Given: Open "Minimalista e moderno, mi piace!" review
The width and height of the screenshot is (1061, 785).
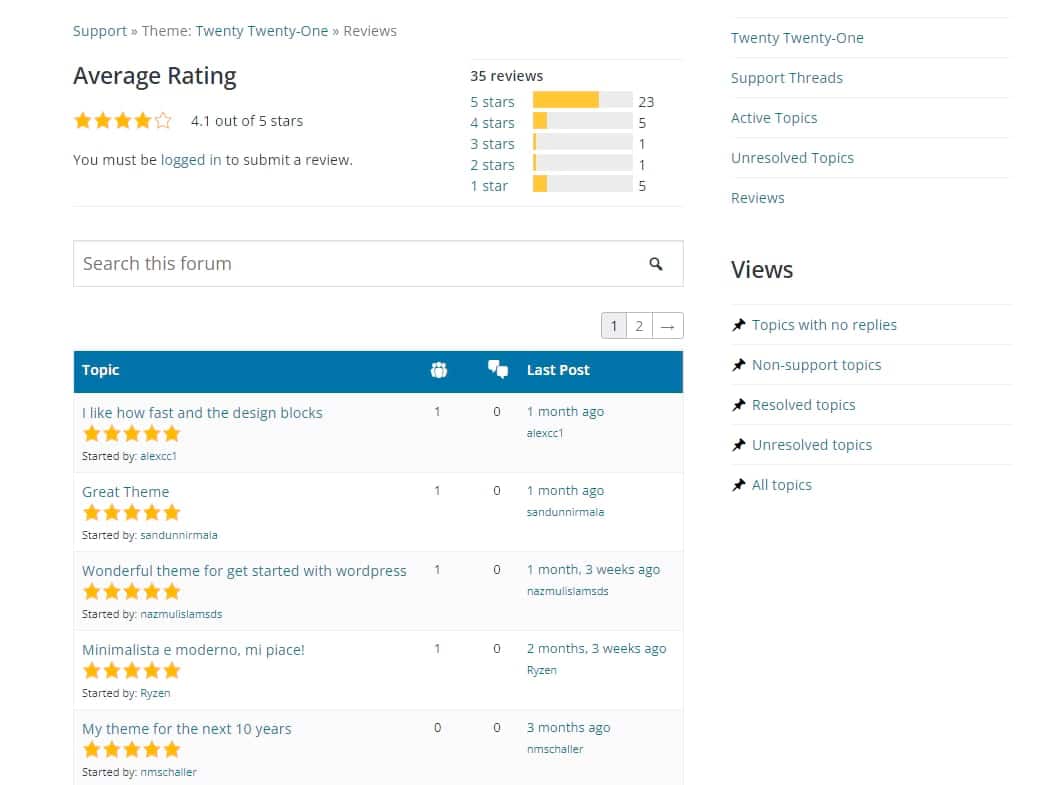Looking at the screenshot, I should click(x=193, y=649).
